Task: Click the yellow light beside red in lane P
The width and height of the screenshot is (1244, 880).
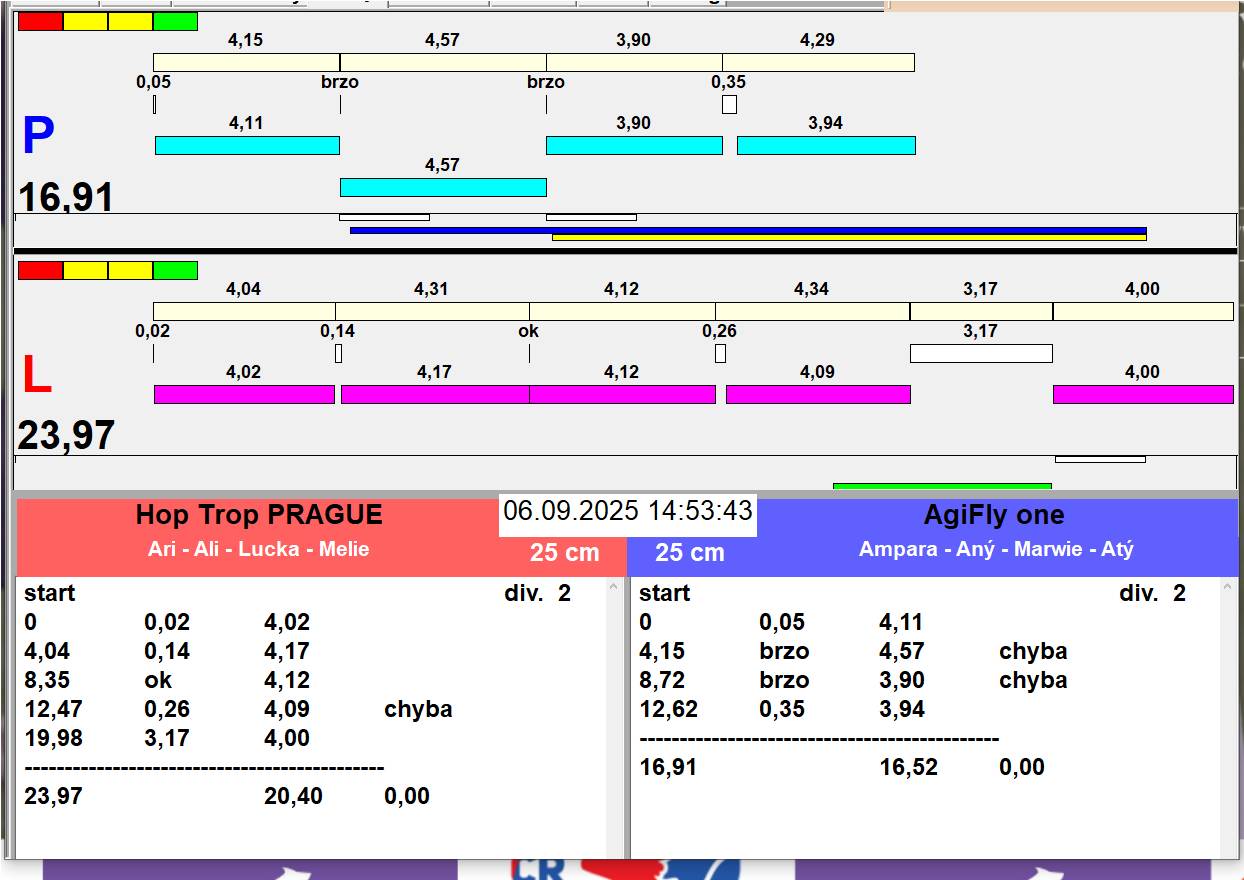Action: 85,21
